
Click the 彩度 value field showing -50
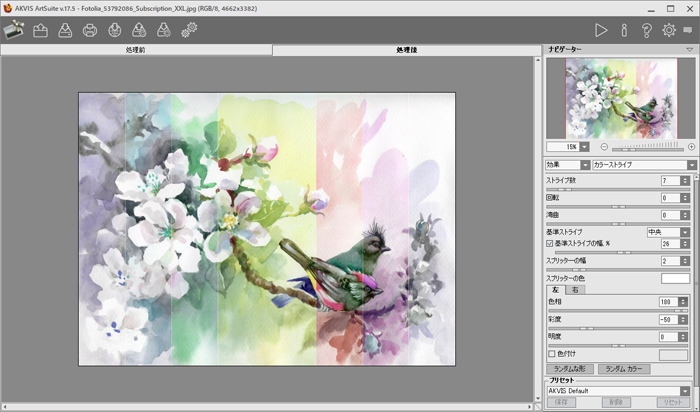(669, 320)
